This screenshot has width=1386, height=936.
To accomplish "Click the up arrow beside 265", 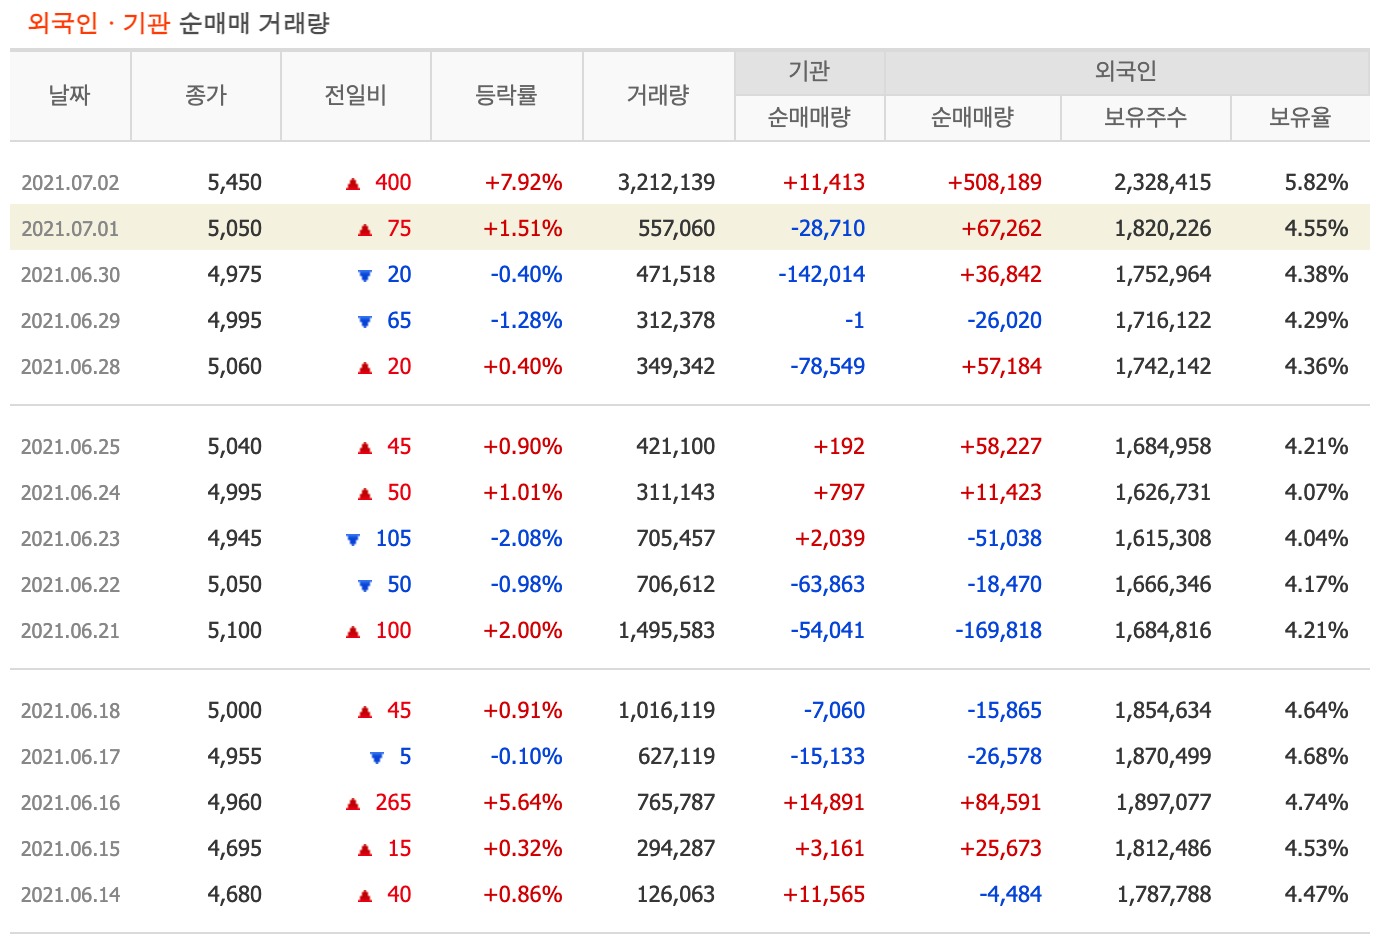I will pos(353,804).
